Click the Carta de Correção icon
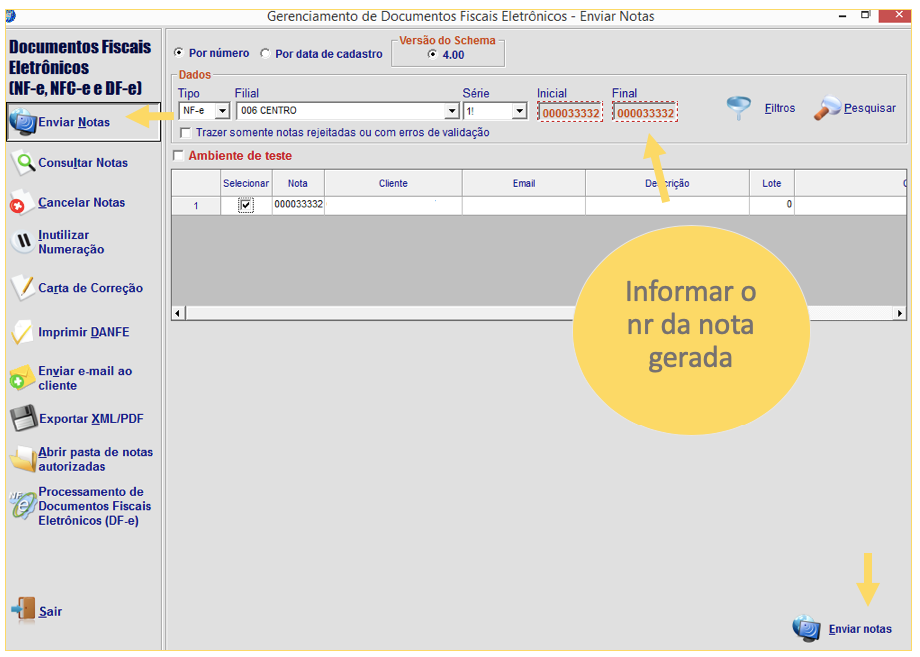Image resolution: width=920 pixels, height=657 pixels. [x=22, y=288]
